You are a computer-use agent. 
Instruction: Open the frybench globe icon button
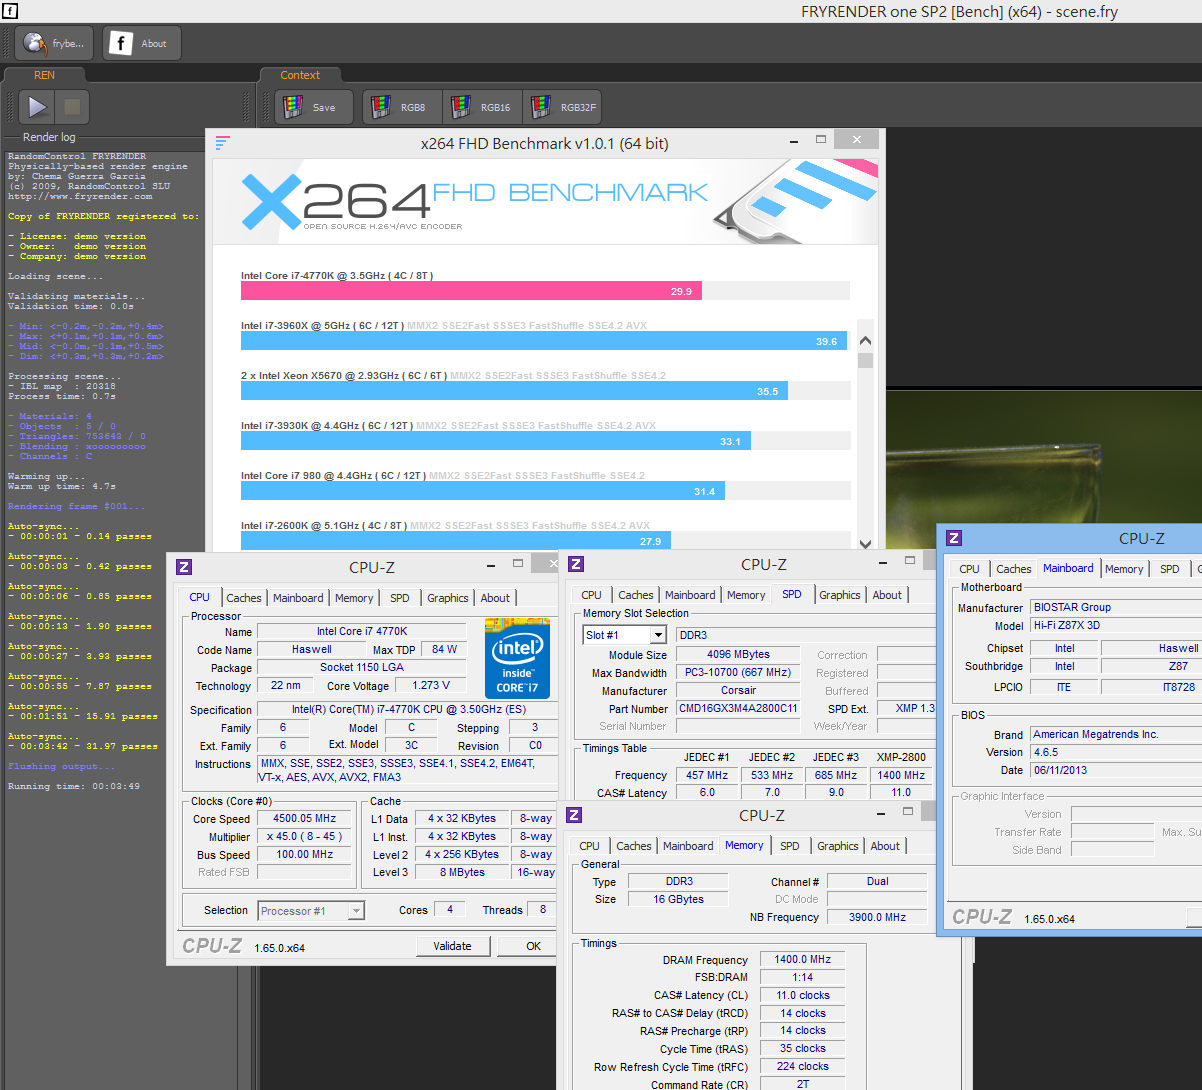(55, 43)
